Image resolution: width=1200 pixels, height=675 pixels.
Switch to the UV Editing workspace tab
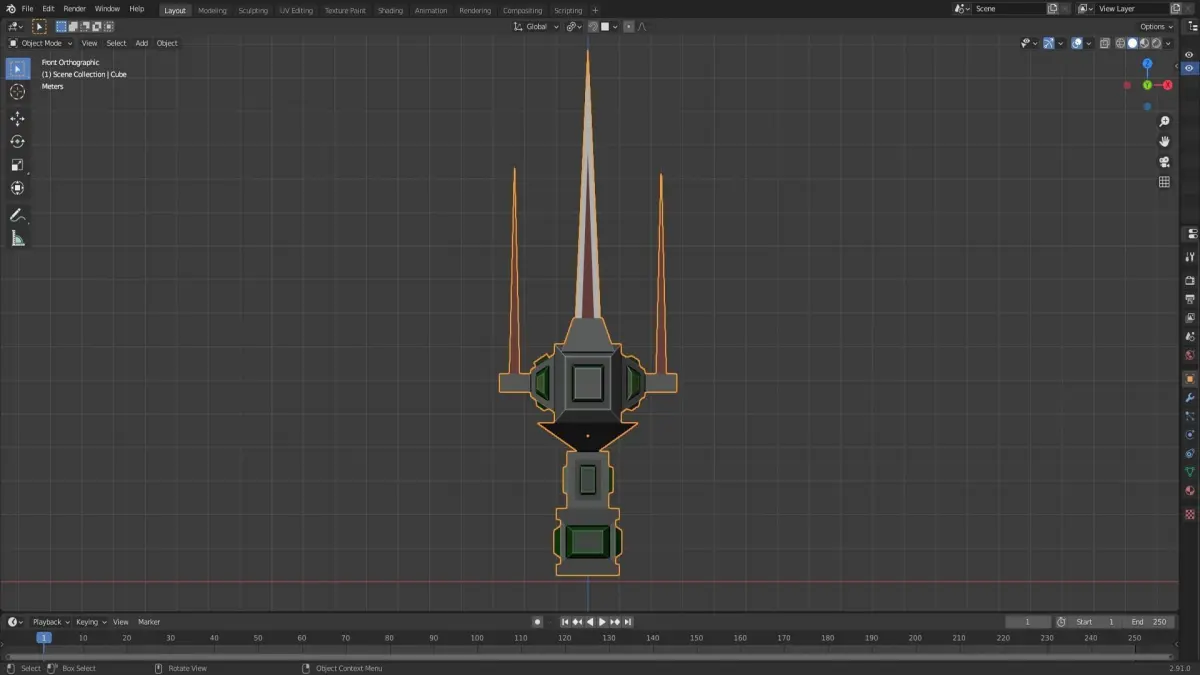point(296,10)
